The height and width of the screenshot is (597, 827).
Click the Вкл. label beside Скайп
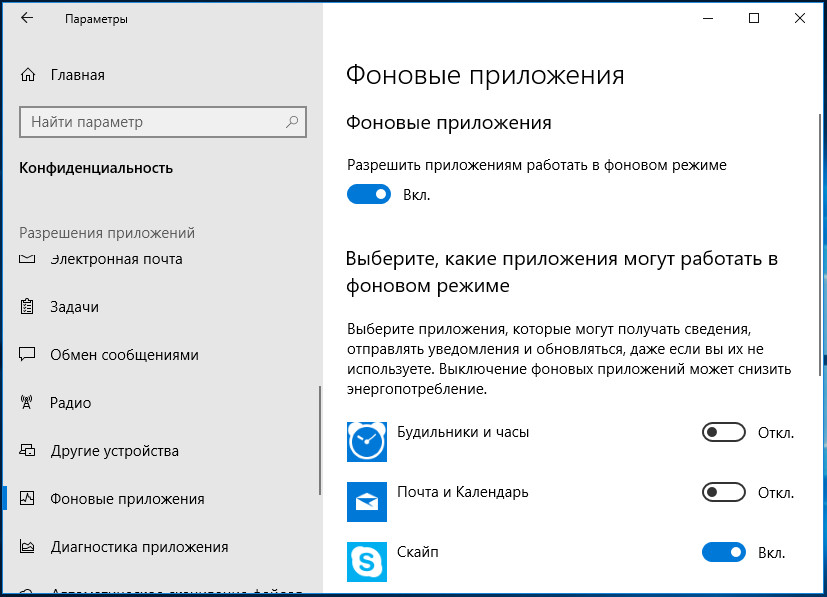[x=772, y=553]
